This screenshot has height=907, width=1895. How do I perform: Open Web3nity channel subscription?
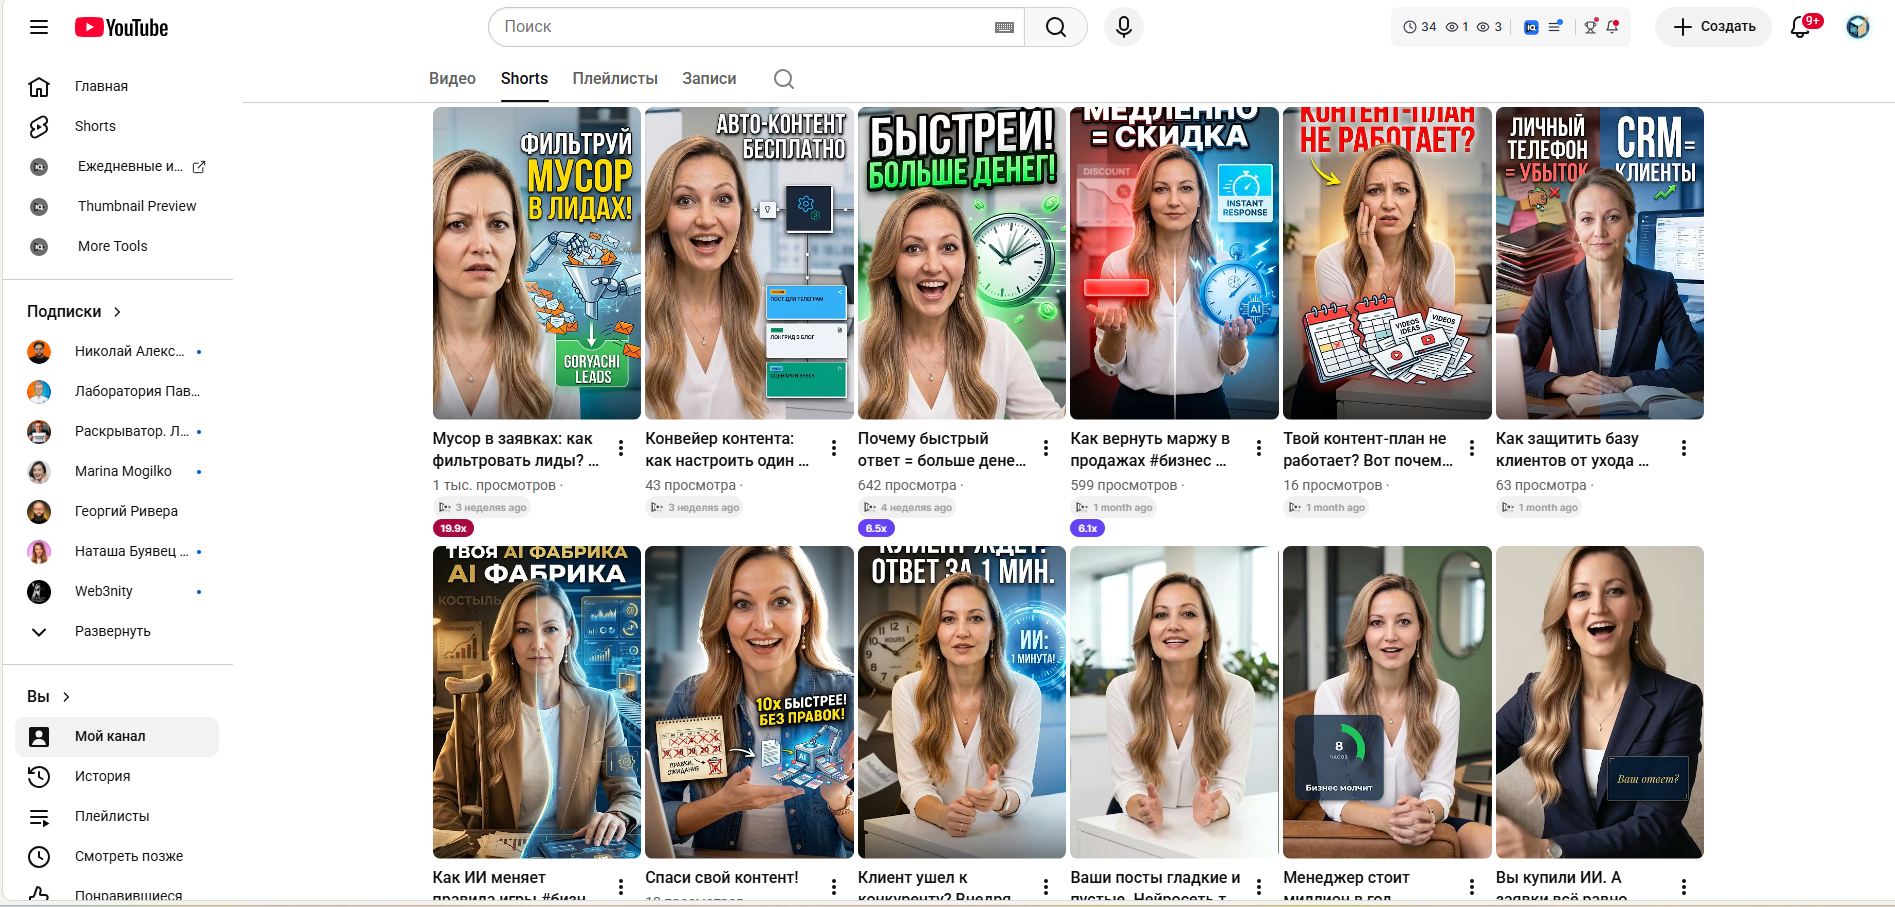(x=118, y=591)
